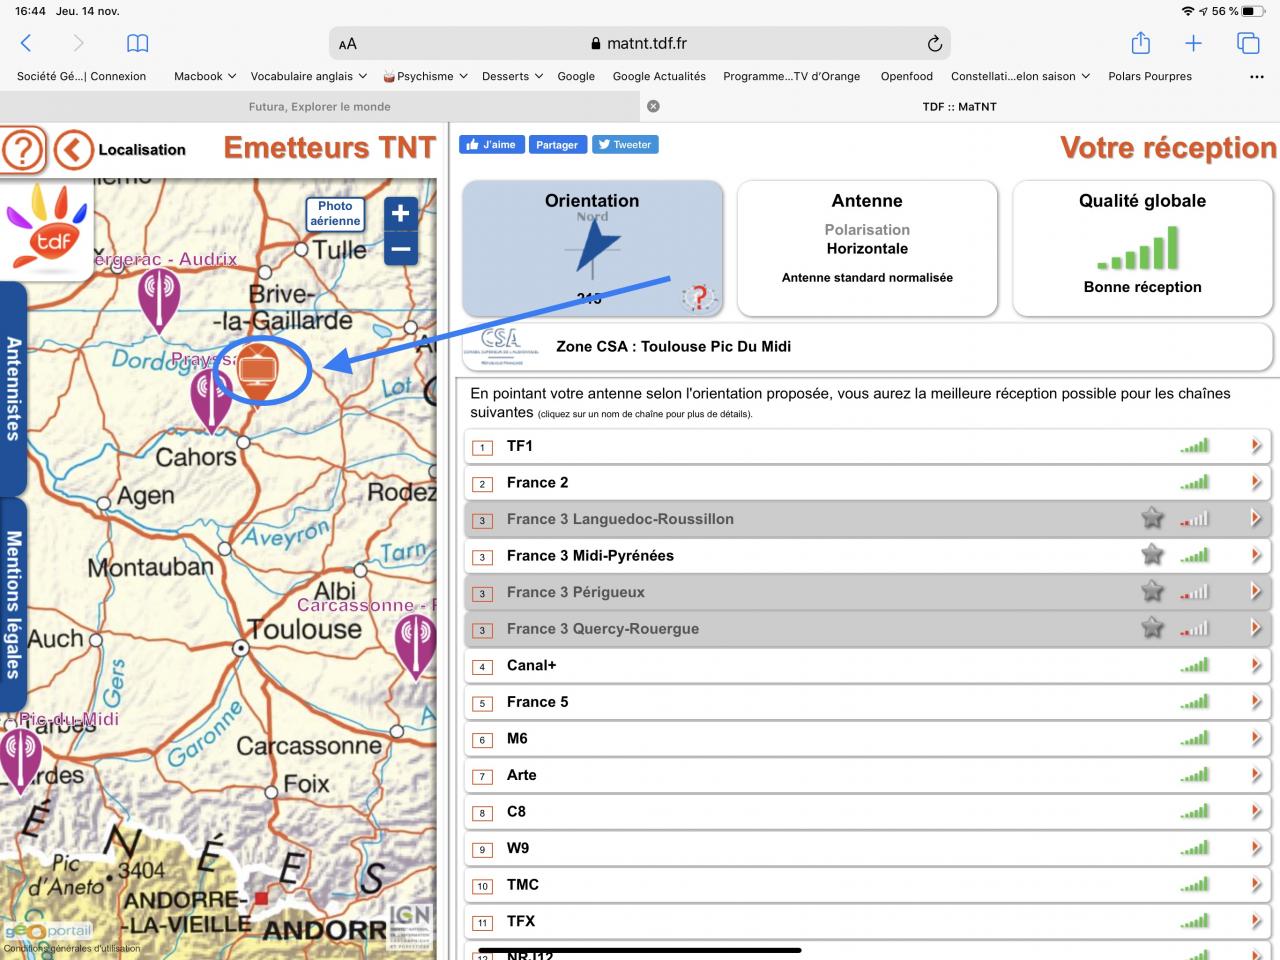
Task: Expand Arte details with its arrow
Action: [1256, 775]
